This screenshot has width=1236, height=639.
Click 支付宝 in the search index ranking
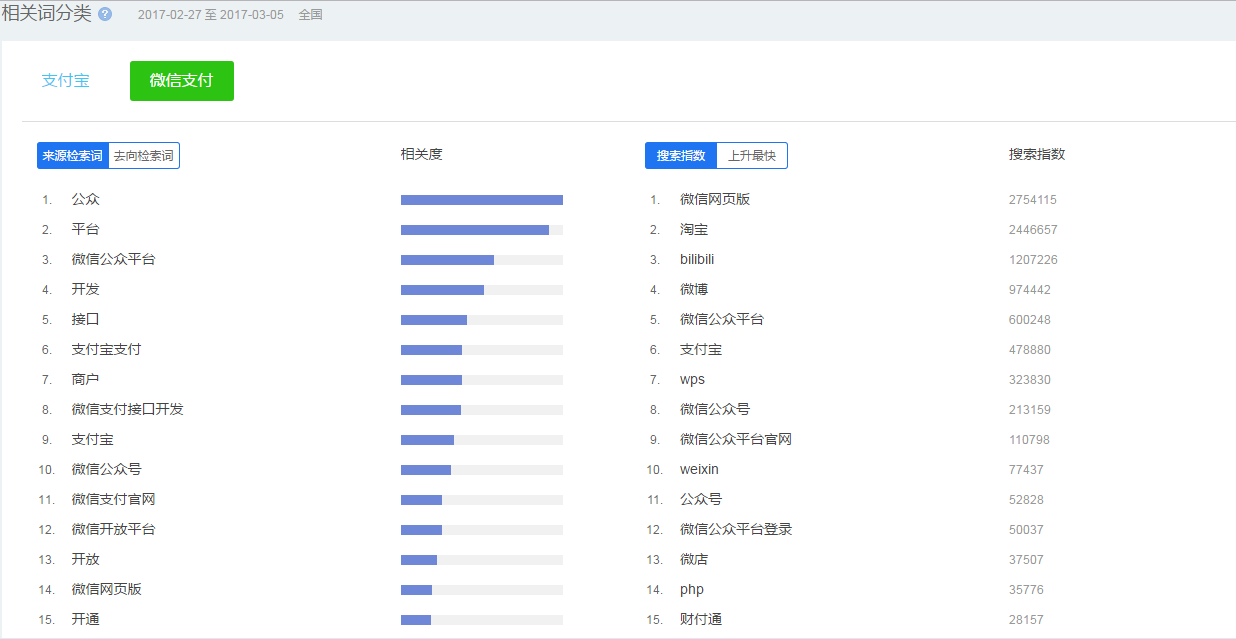(x=701, y=350)
